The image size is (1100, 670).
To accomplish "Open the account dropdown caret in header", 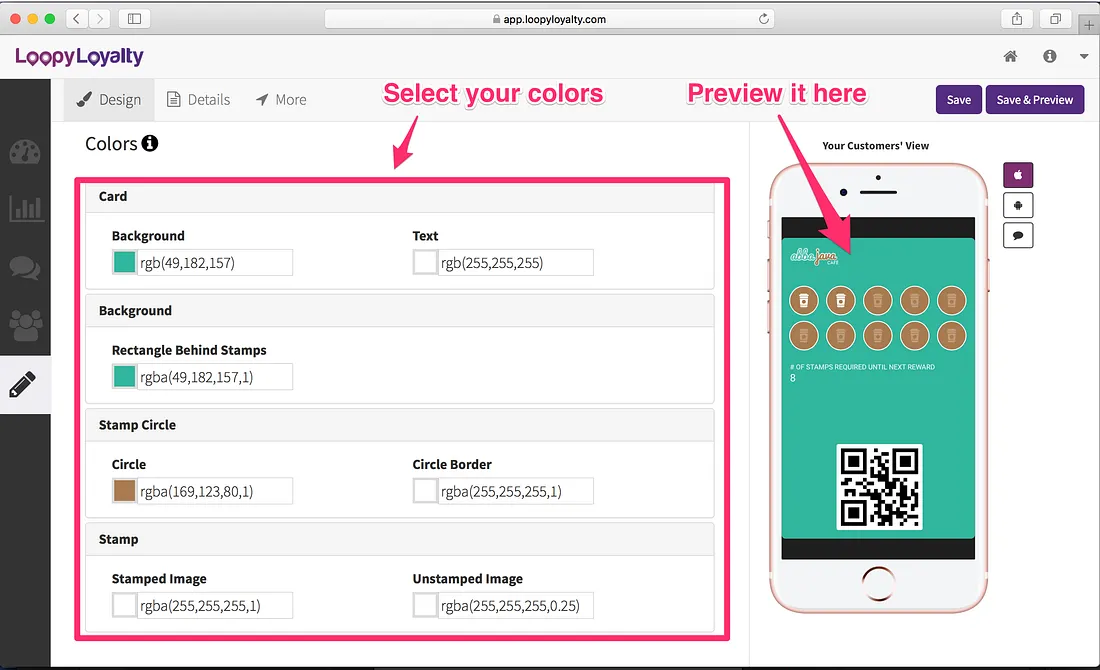I will pos(1084,57).
